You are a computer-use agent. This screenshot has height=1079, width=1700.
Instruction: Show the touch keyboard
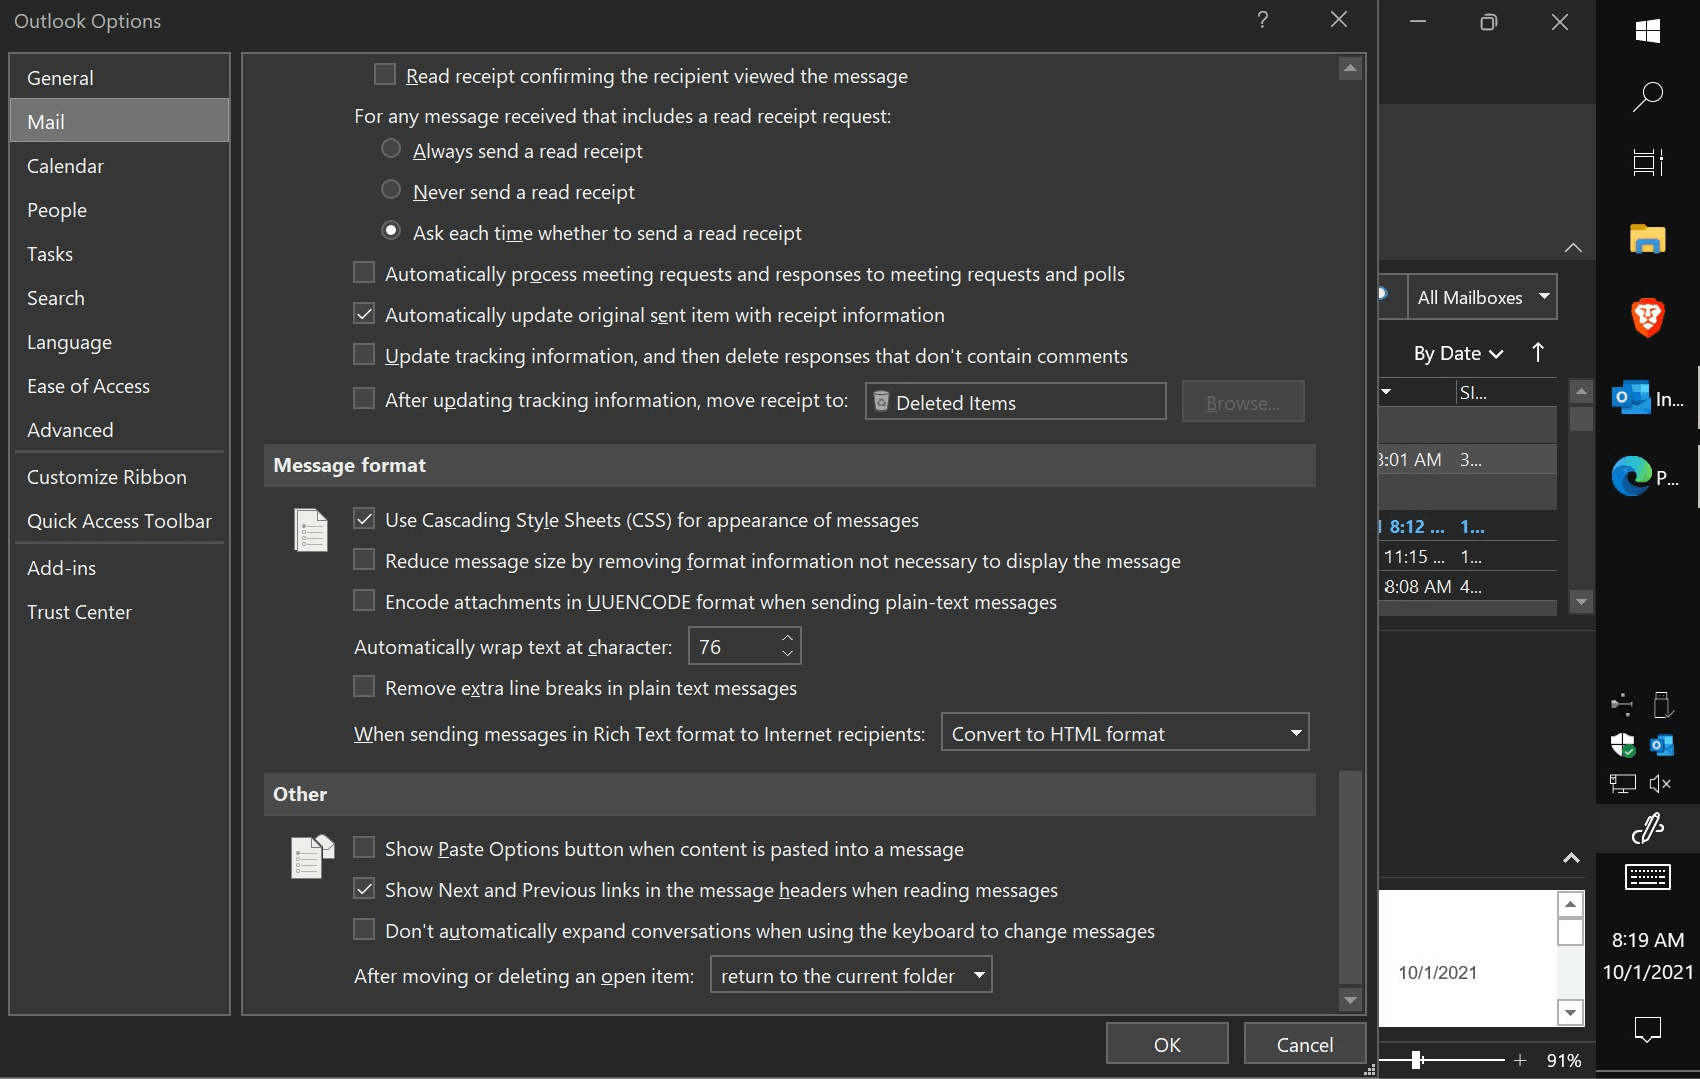1648,877
